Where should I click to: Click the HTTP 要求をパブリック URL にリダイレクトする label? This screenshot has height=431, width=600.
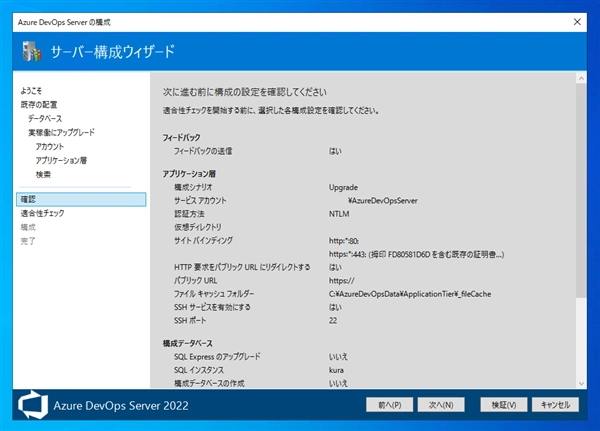(242, 267)
